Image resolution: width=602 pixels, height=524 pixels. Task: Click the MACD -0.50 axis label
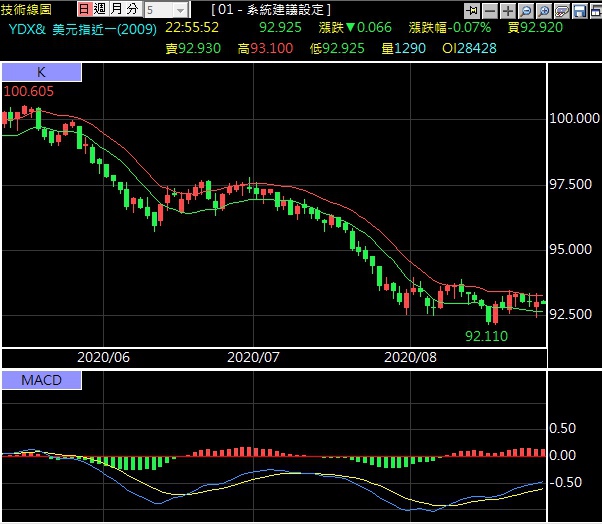566,482
